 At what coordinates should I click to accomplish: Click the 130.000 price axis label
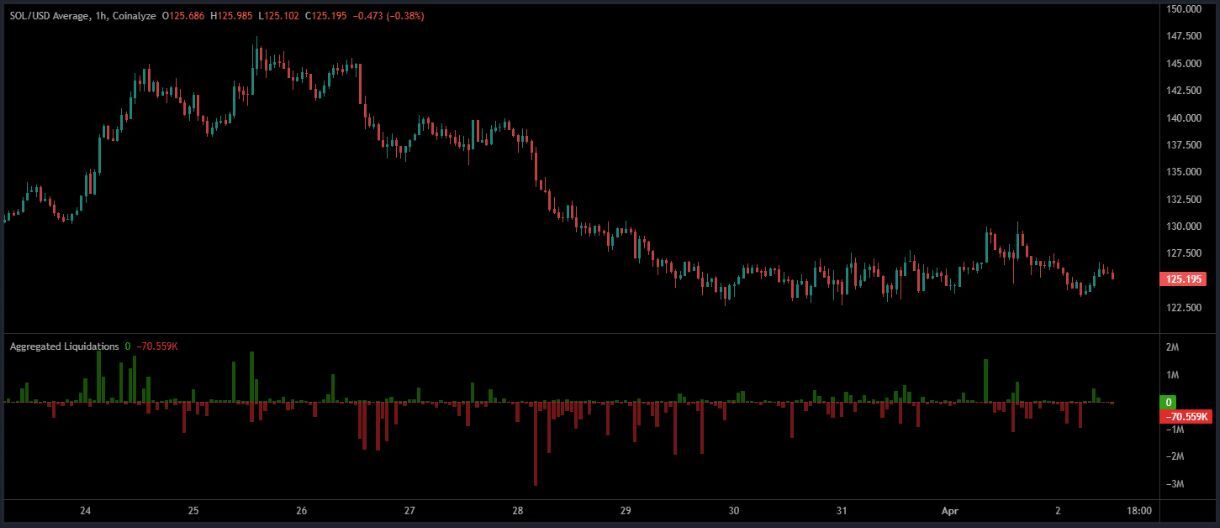1184,226
